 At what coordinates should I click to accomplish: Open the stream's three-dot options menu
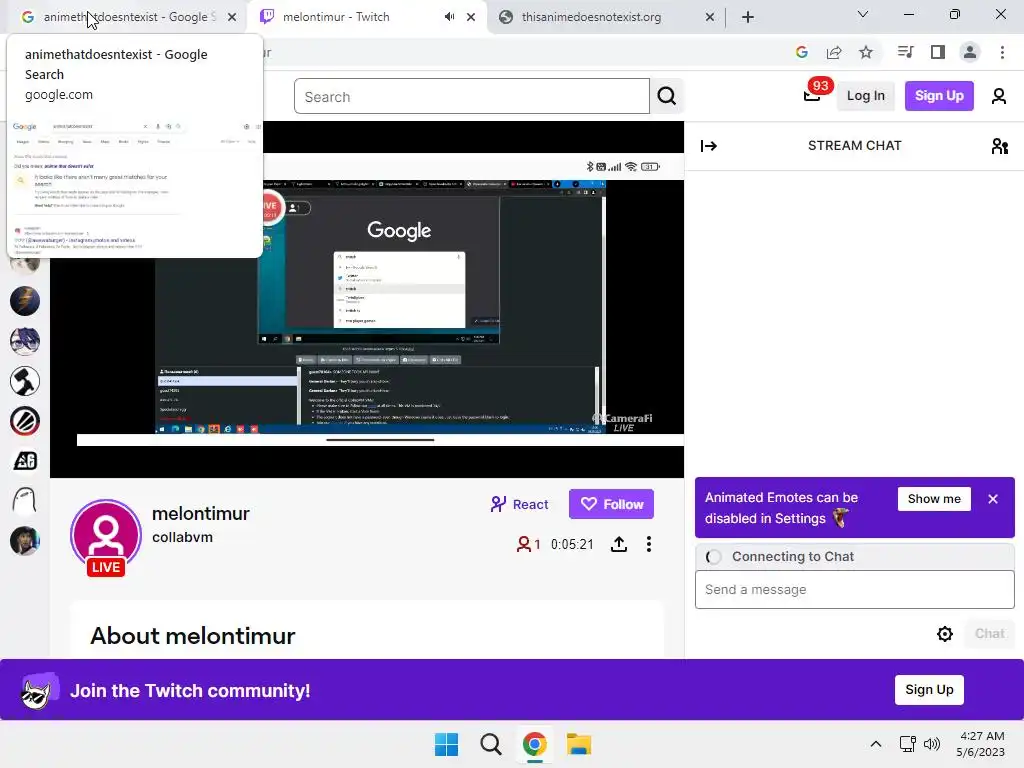tap(648, 544)
